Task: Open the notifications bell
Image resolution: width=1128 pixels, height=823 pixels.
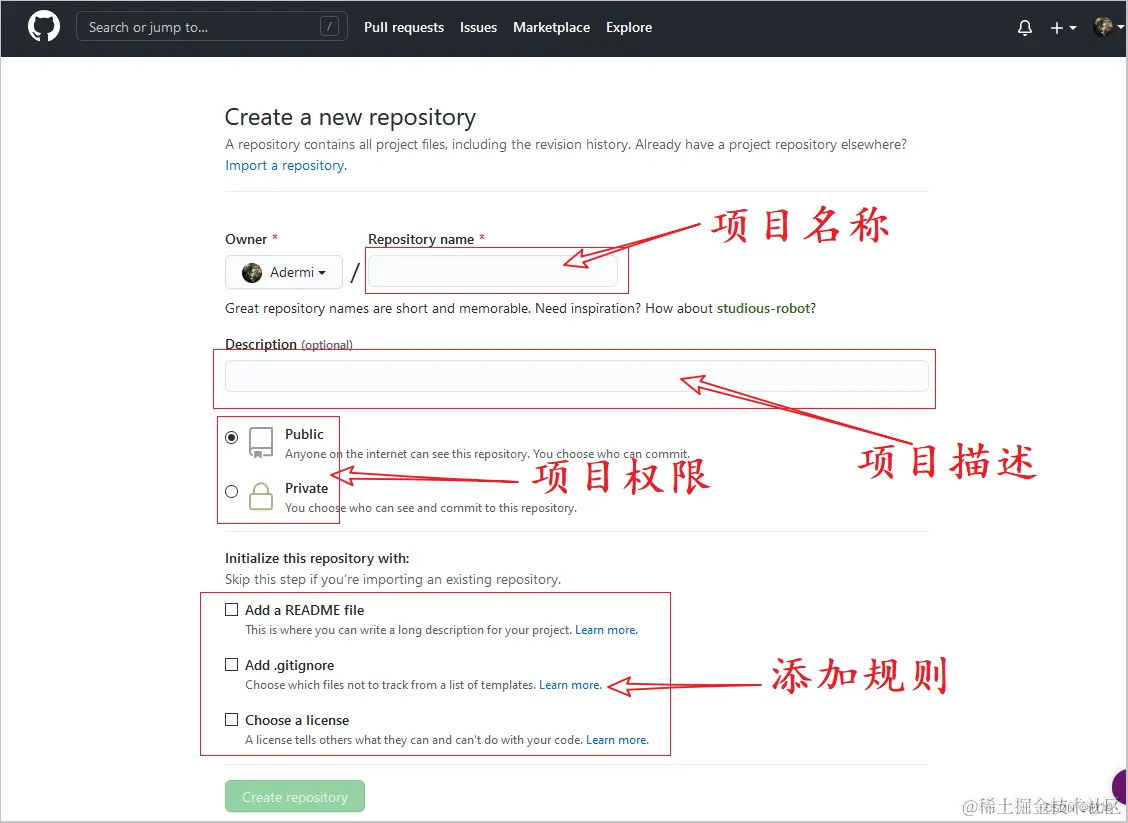Action: point(1024,27)
